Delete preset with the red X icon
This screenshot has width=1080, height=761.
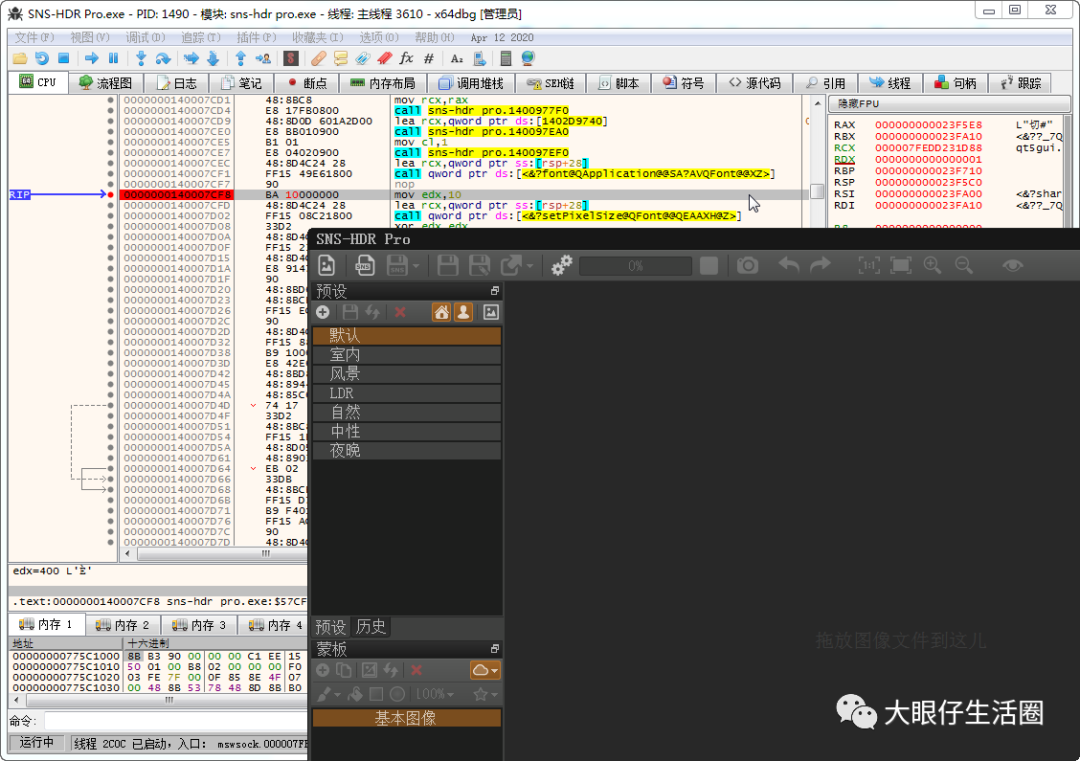click(x=399, y=313)
